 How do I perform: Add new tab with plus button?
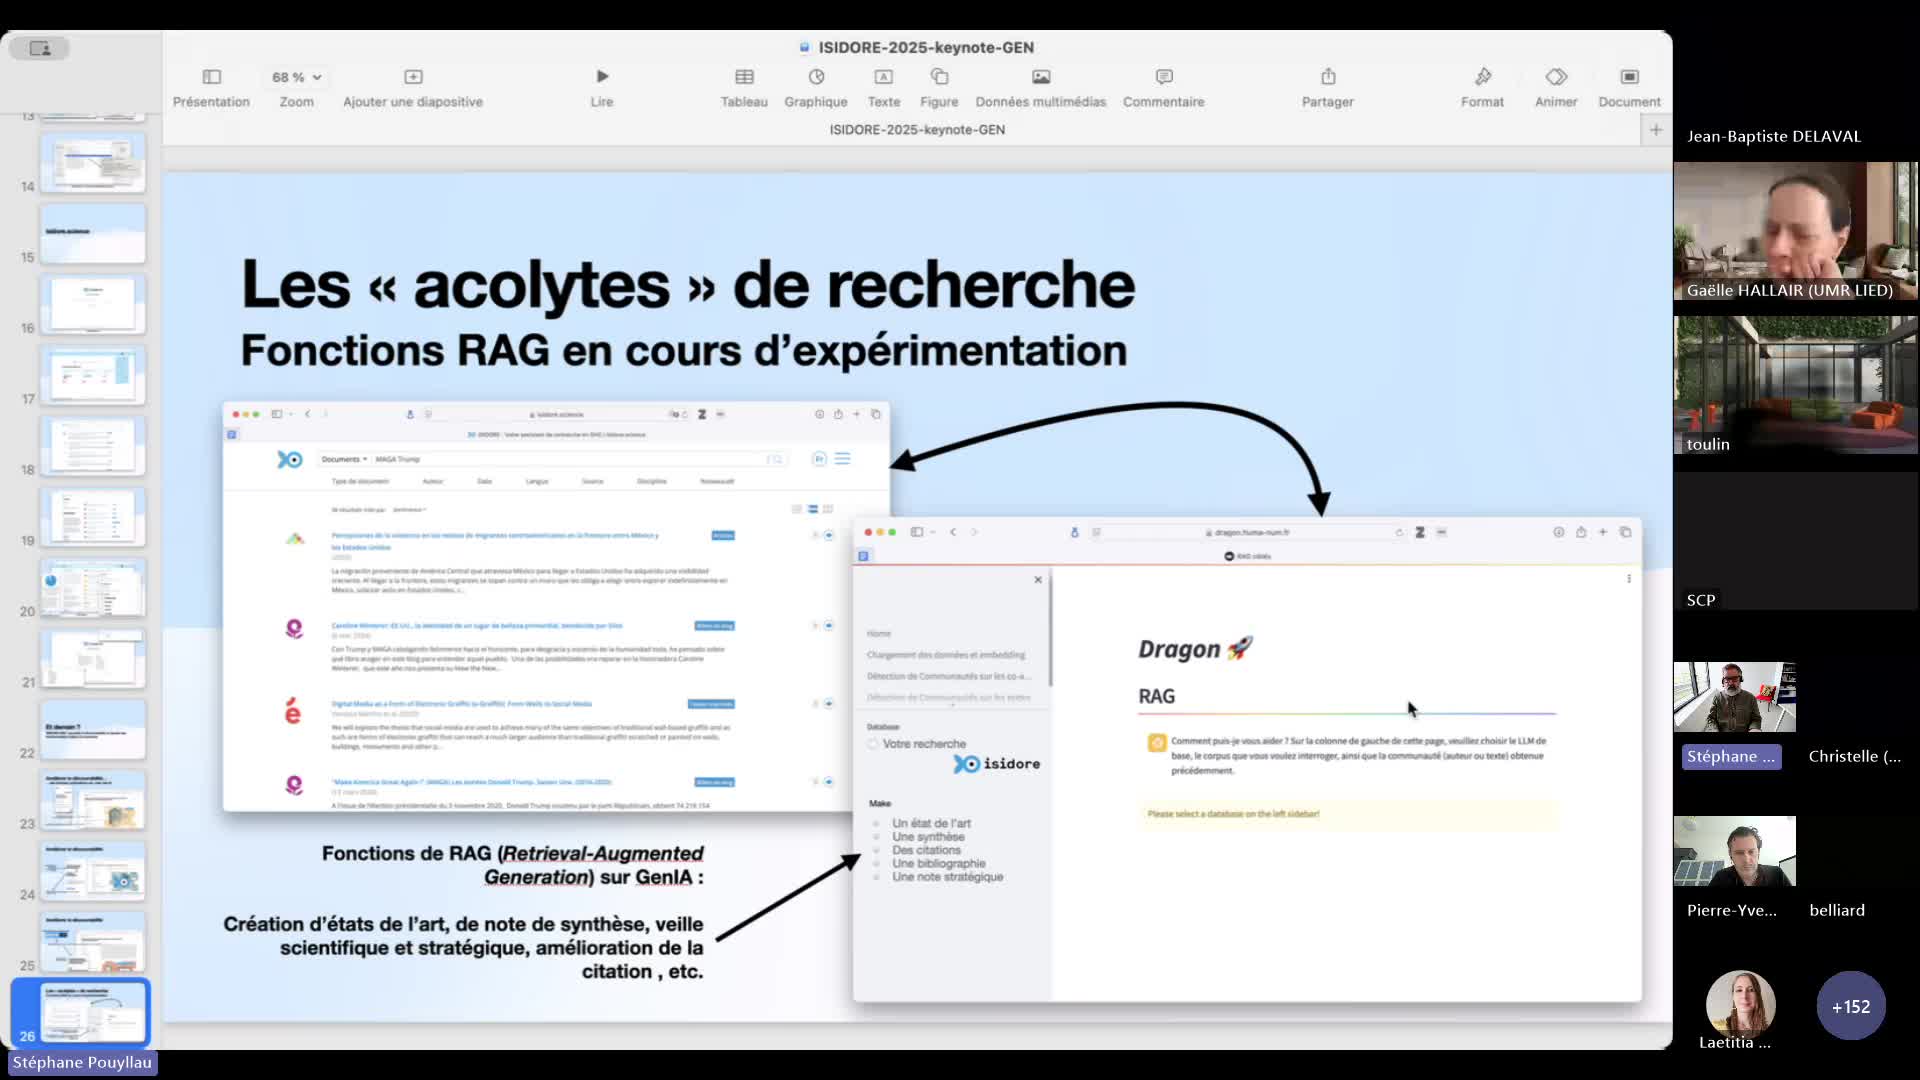tap(1656, 130)
